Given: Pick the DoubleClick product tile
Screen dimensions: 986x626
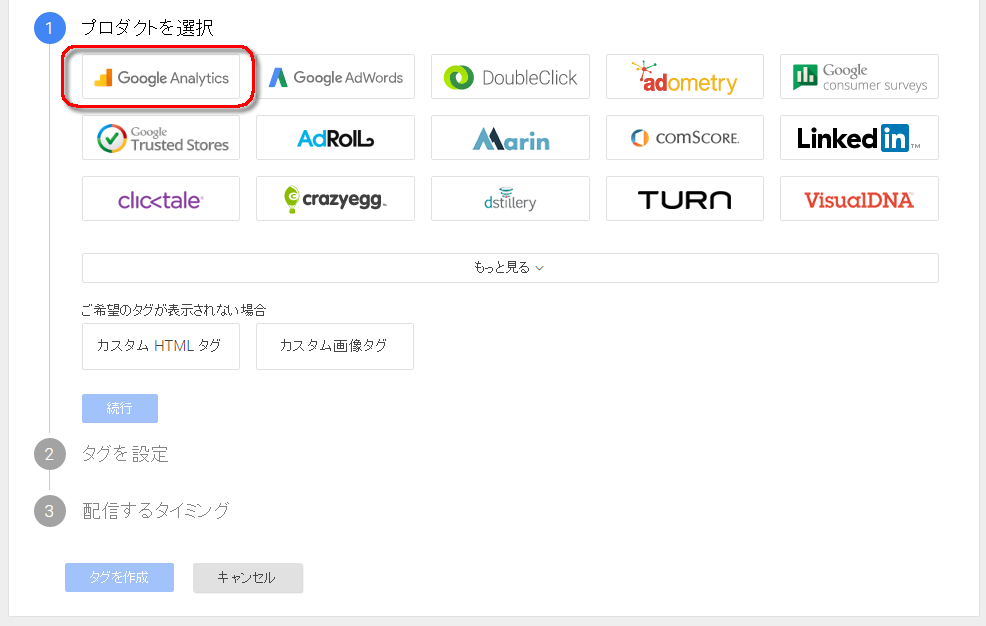Looking at the screenshot, I should 510,77.
